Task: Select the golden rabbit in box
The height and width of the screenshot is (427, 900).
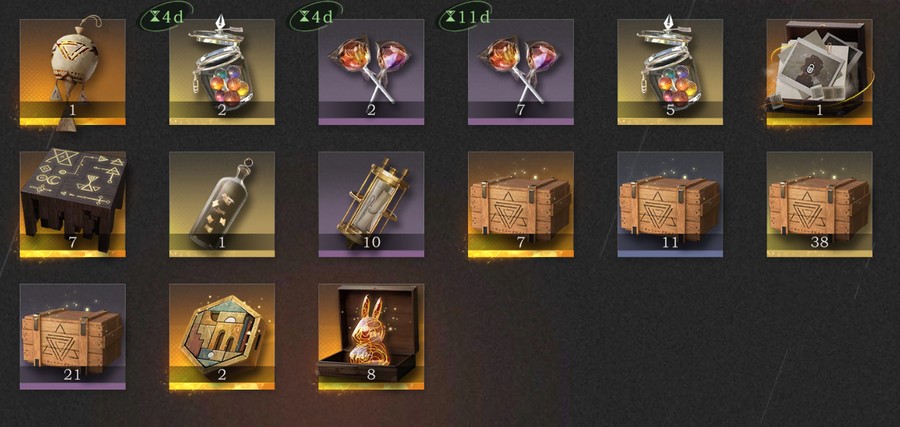Action: click(371, 337)
